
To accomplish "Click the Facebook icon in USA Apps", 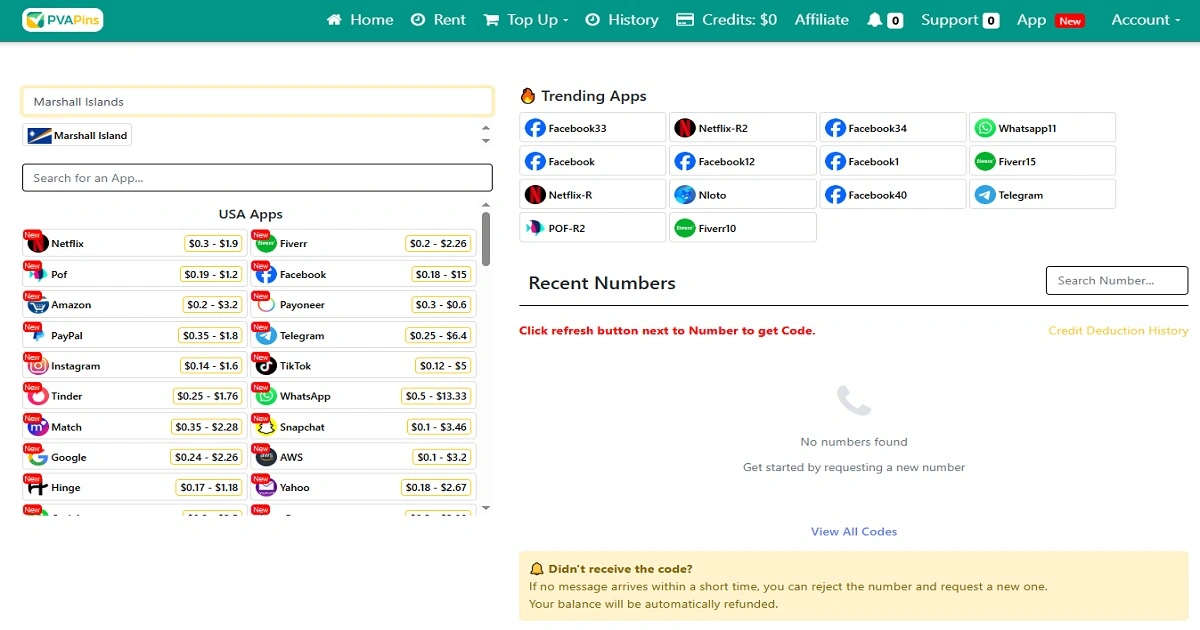I will (x=266, y=274).
